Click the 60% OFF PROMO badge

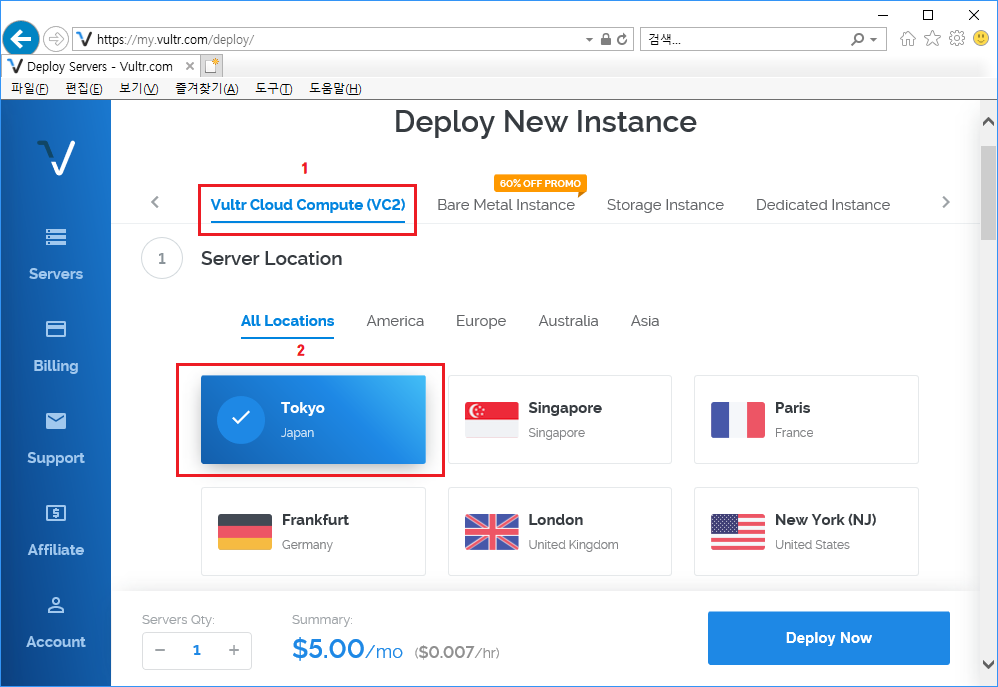pyautogui.click(x=540, y=183)
